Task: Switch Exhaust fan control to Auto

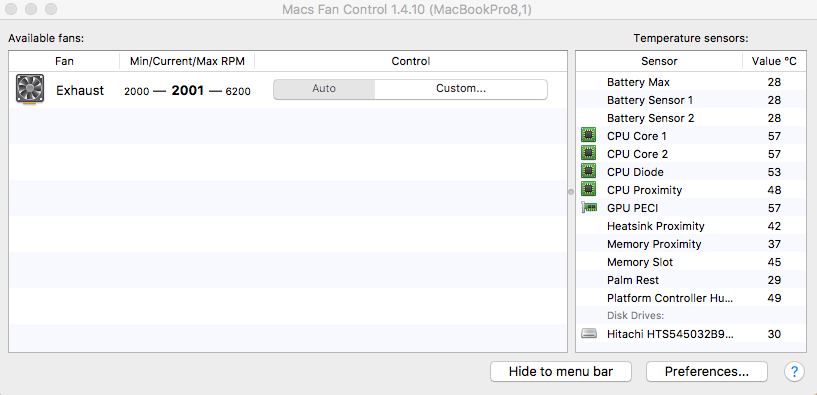Action: [324, 89]
